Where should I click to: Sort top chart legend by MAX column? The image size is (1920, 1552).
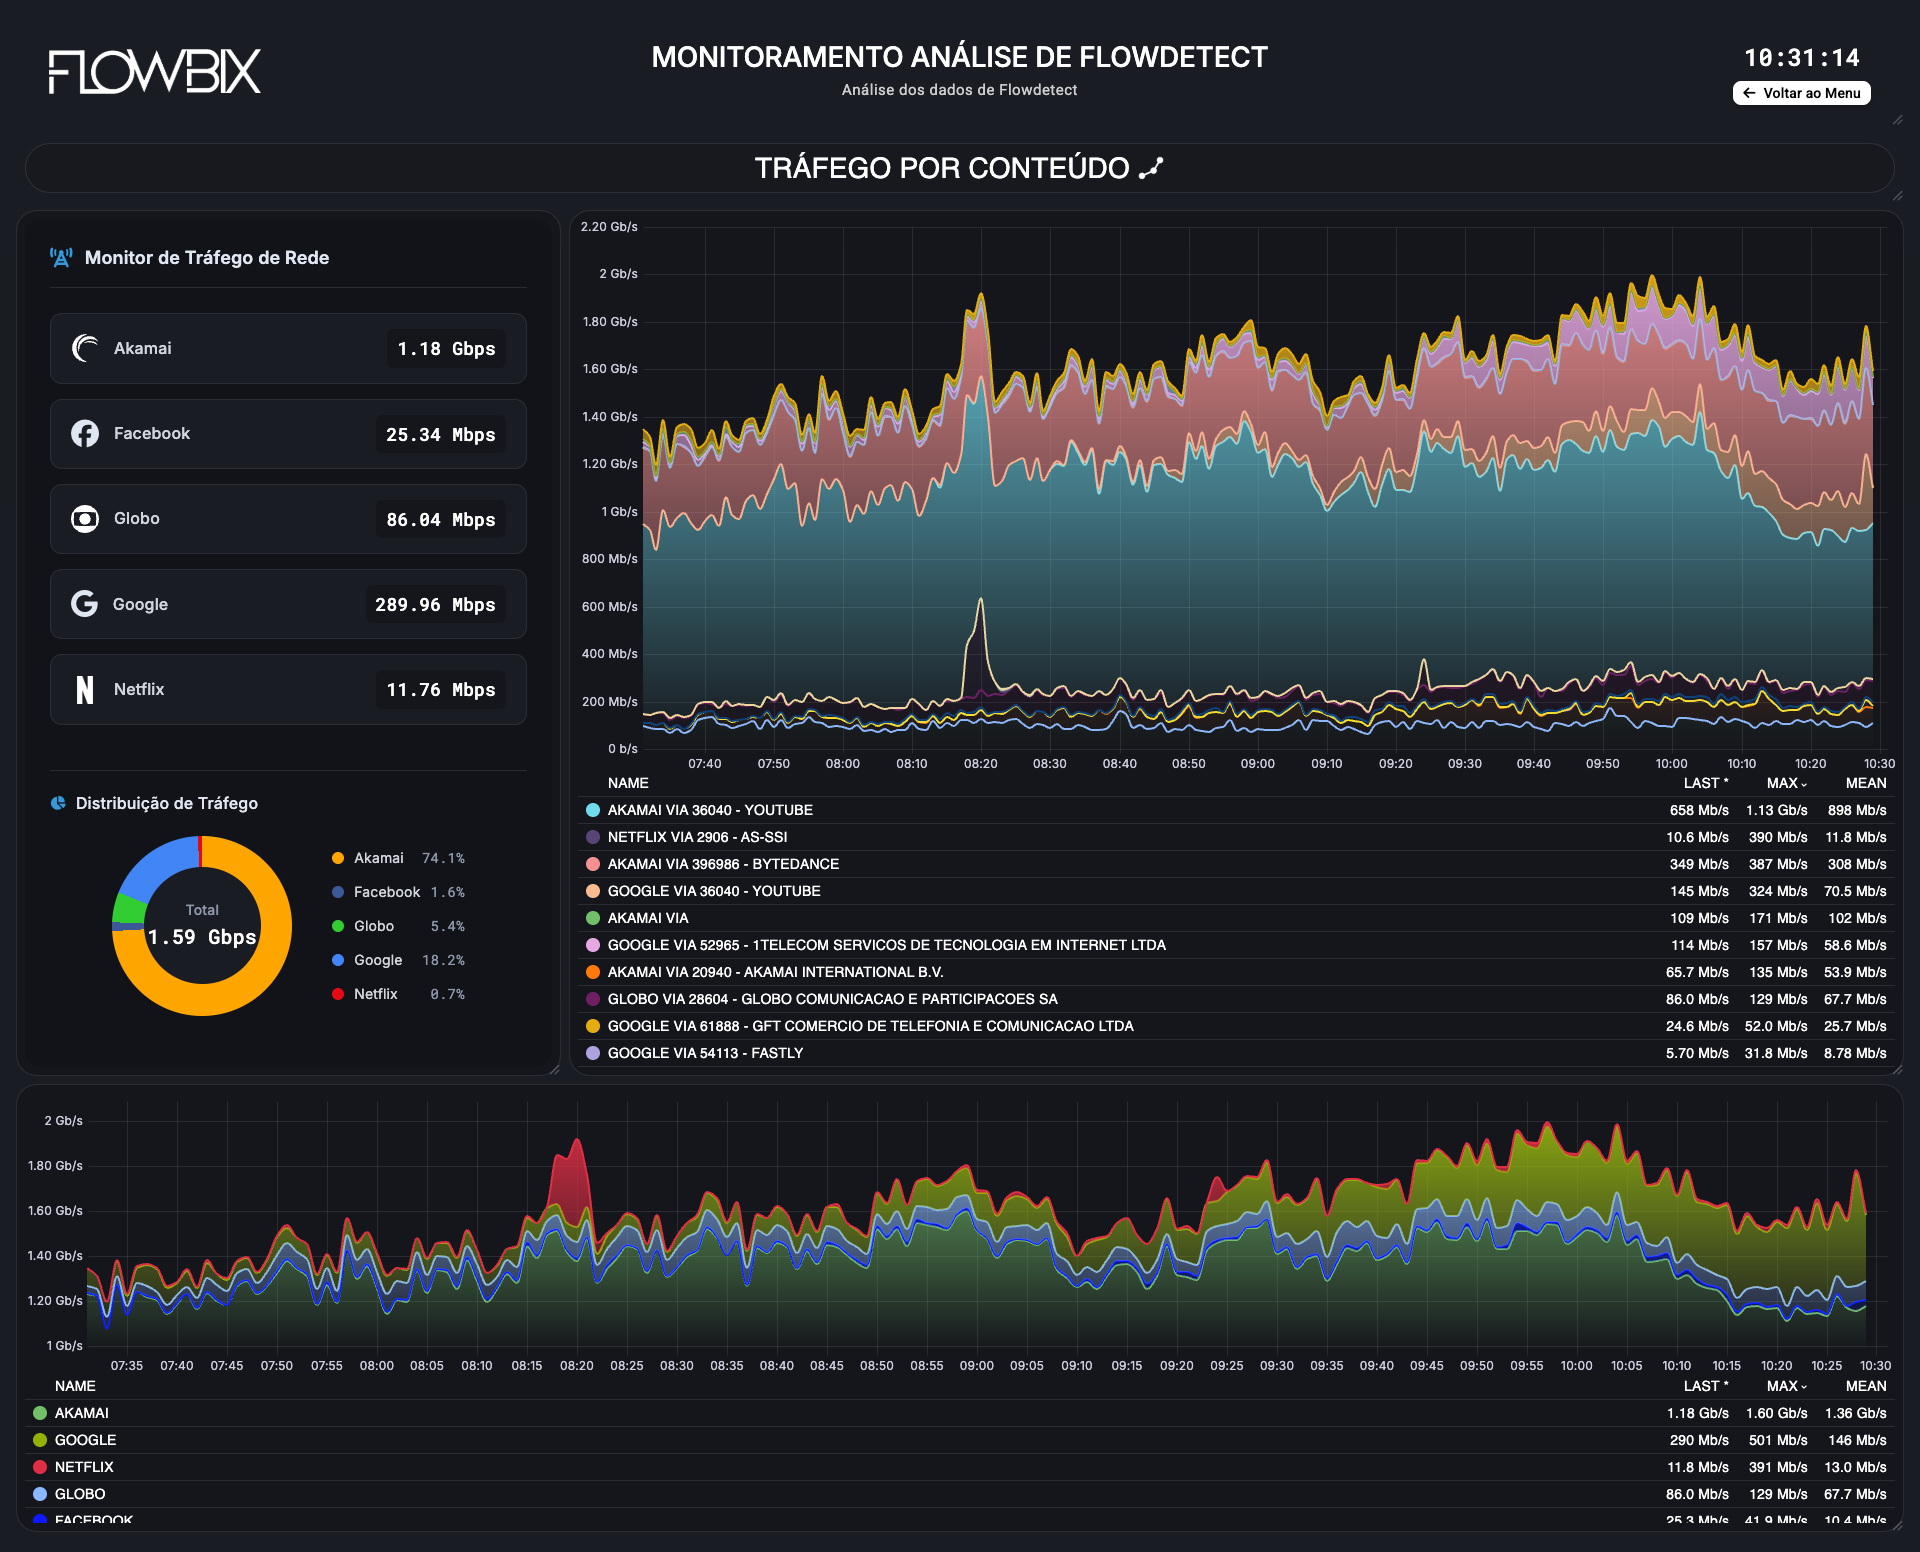(x=1786, y=783)
